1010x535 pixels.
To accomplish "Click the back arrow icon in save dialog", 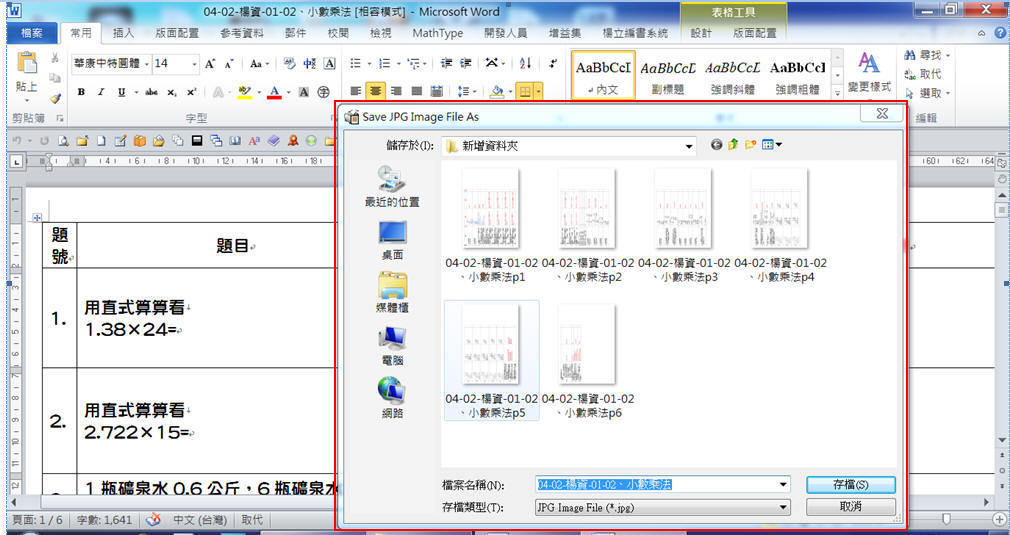I will [716, 145].
